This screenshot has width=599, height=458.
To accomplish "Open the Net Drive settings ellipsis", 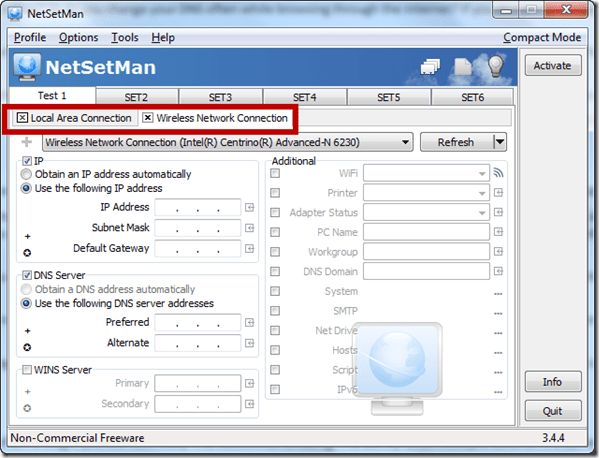I will pos(498,333).
